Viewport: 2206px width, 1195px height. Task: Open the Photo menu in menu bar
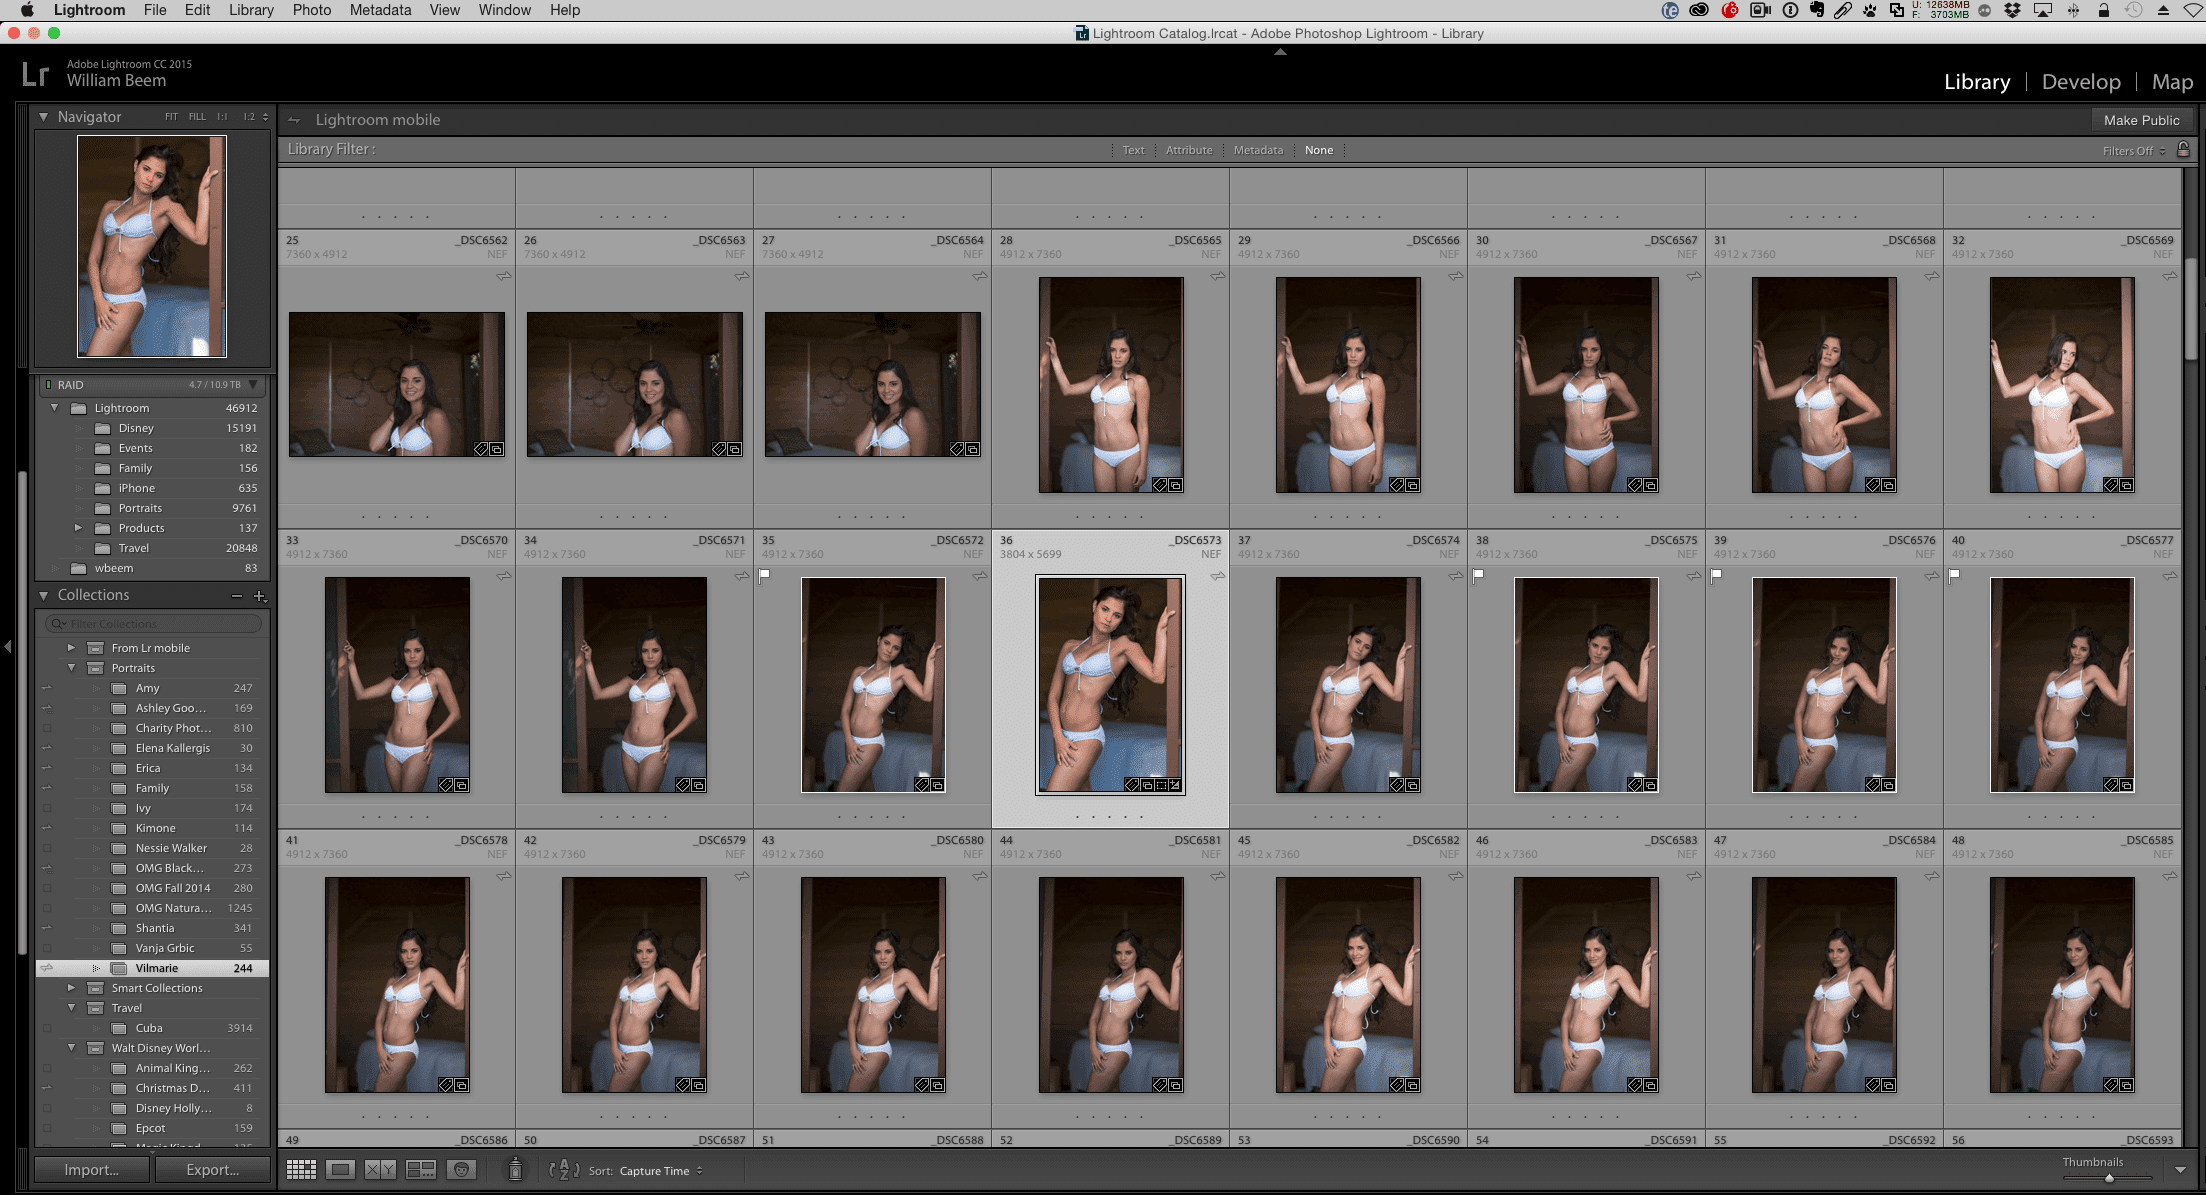[312, 10]
